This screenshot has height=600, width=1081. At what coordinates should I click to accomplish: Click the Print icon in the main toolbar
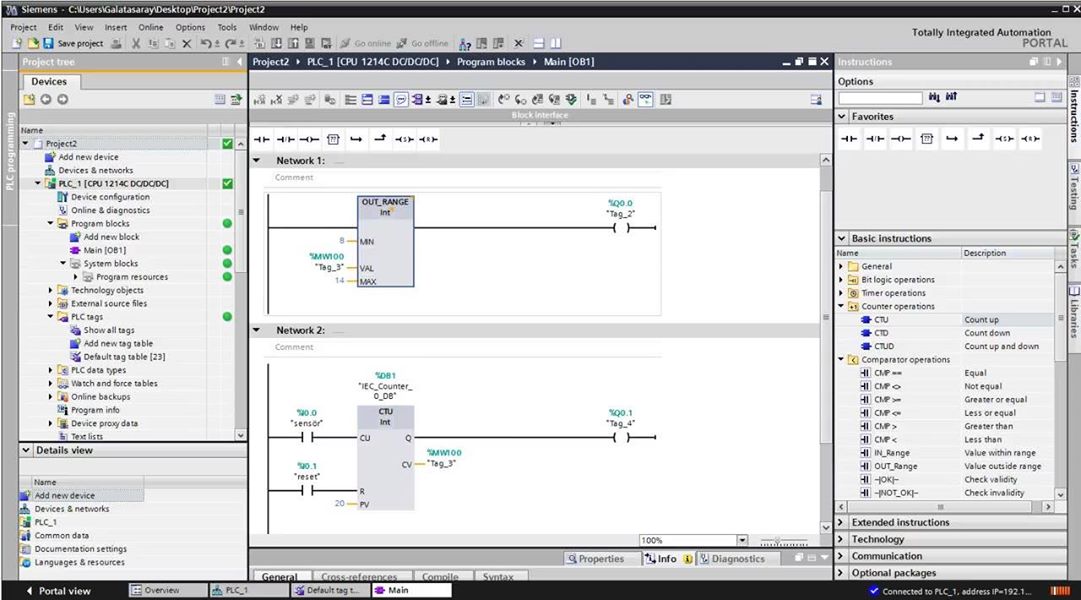click(117, 43)
